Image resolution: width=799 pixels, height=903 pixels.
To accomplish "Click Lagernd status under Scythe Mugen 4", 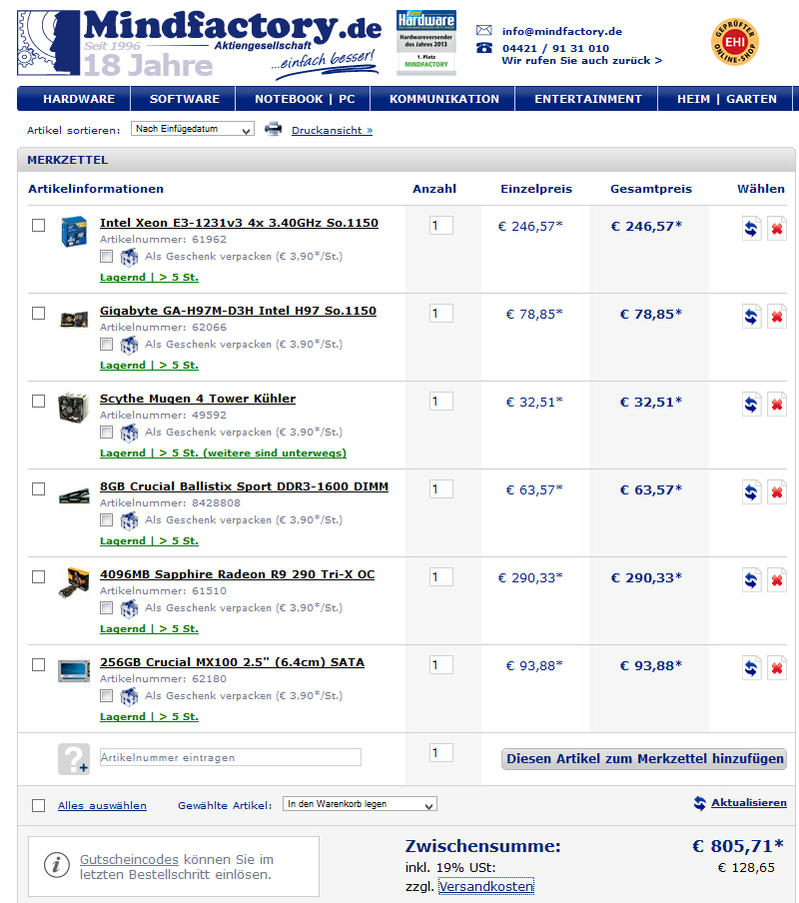I will coord(223,453).
